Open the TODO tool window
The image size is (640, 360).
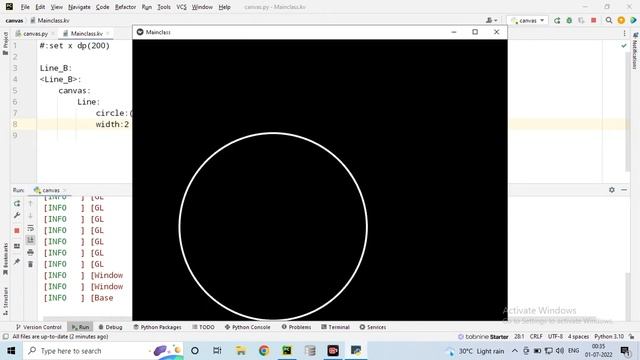click(203, 327)
